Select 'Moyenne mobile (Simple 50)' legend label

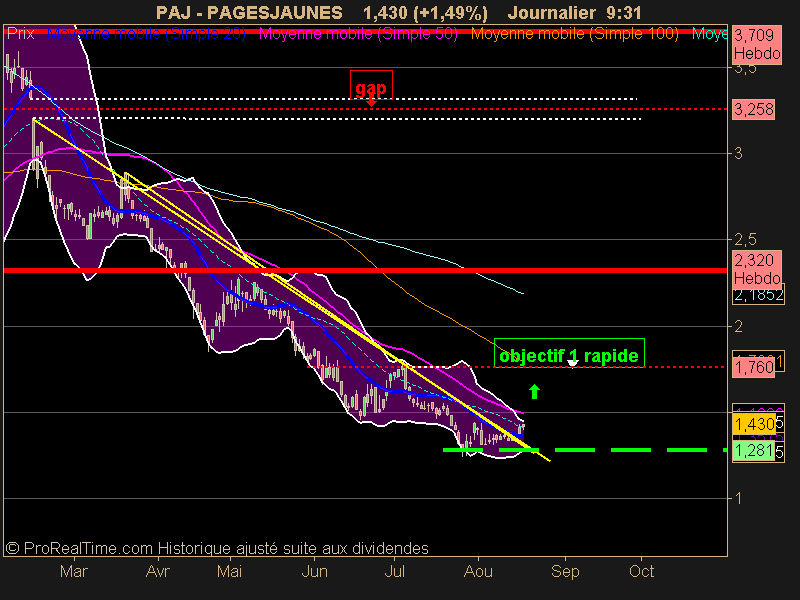[x=358, y=34]
